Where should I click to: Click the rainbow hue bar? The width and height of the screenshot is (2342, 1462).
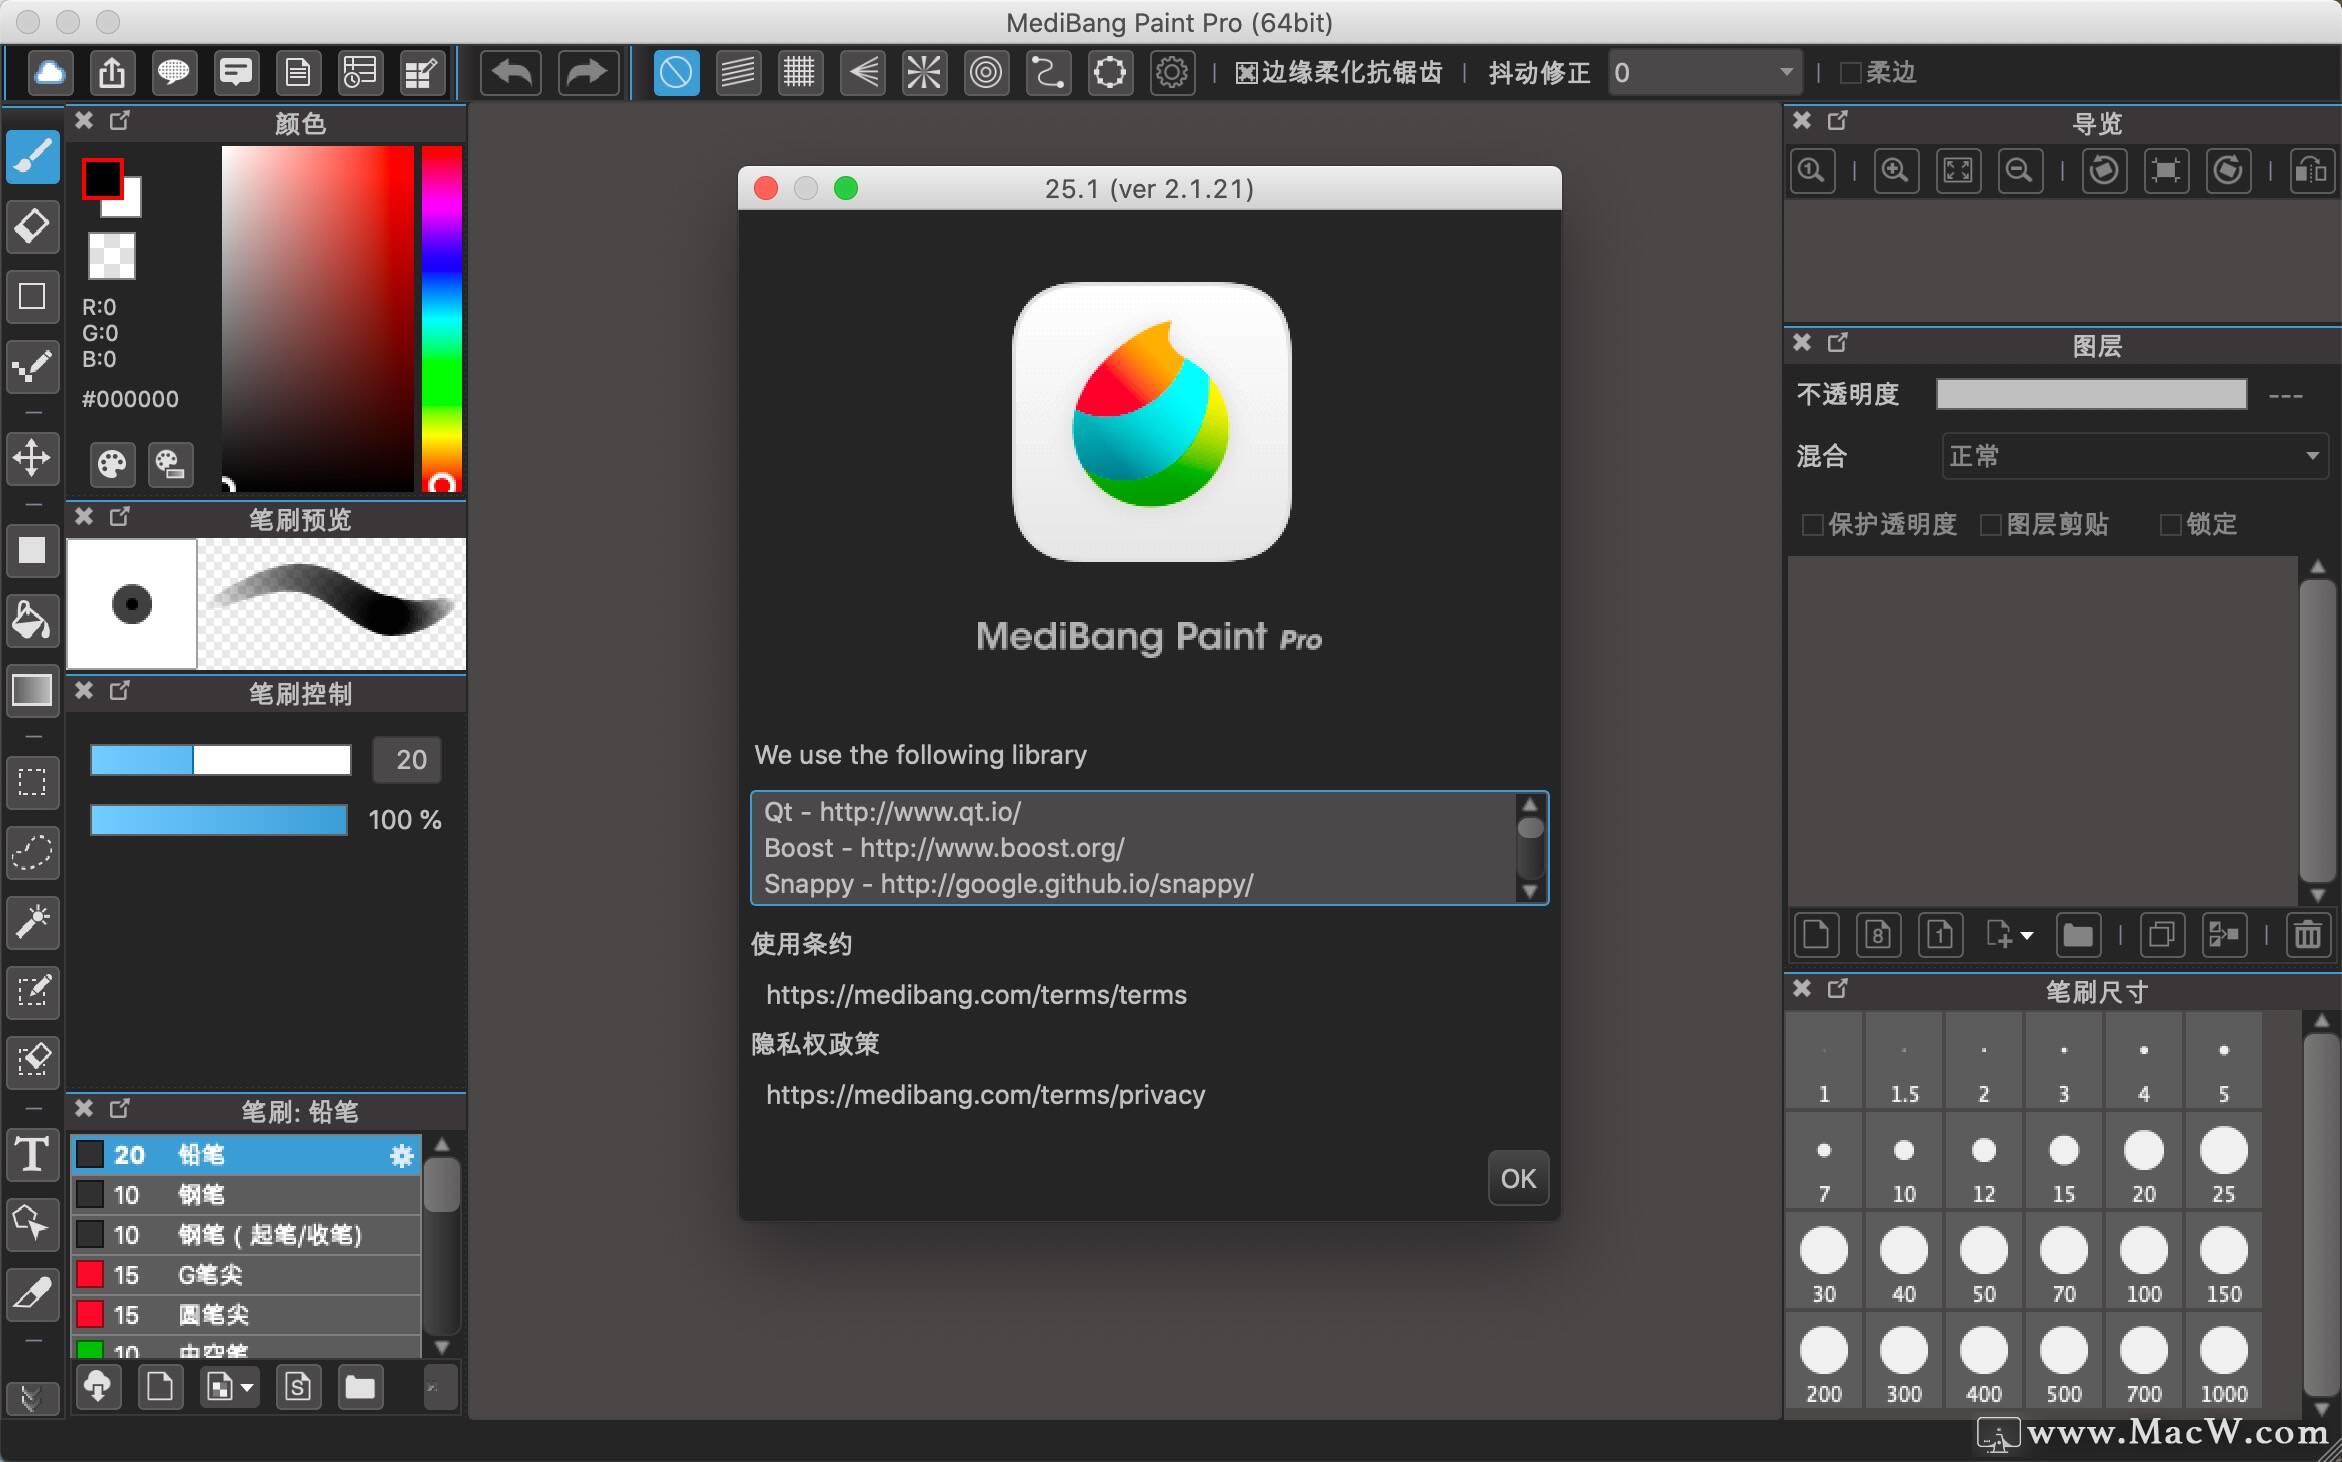[x=441, y=318]
